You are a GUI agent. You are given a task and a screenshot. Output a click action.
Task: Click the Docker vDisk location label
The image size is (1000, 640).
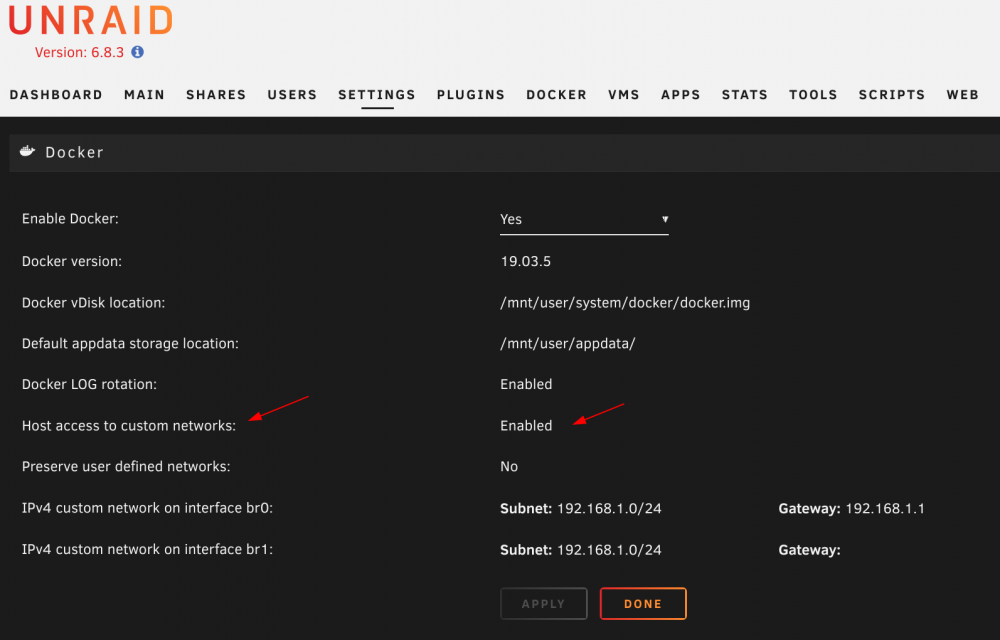[93, 303]
